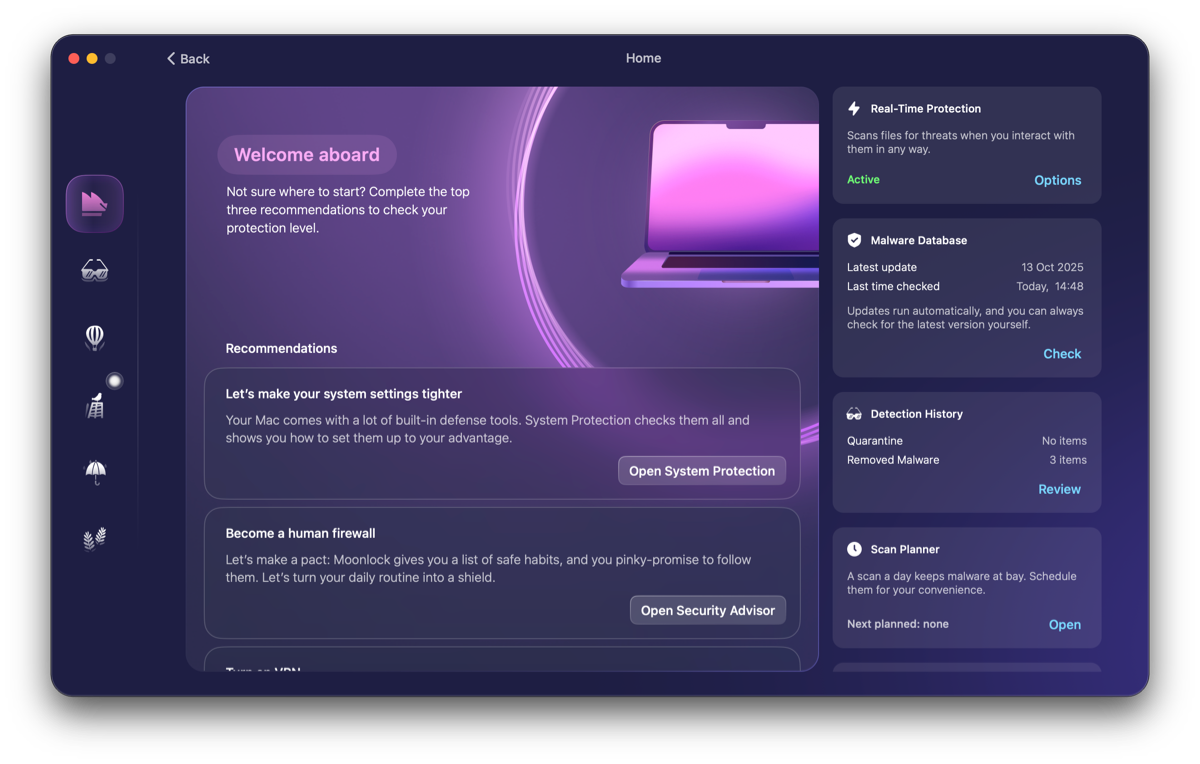Review the detection history

pos(1059,489)
